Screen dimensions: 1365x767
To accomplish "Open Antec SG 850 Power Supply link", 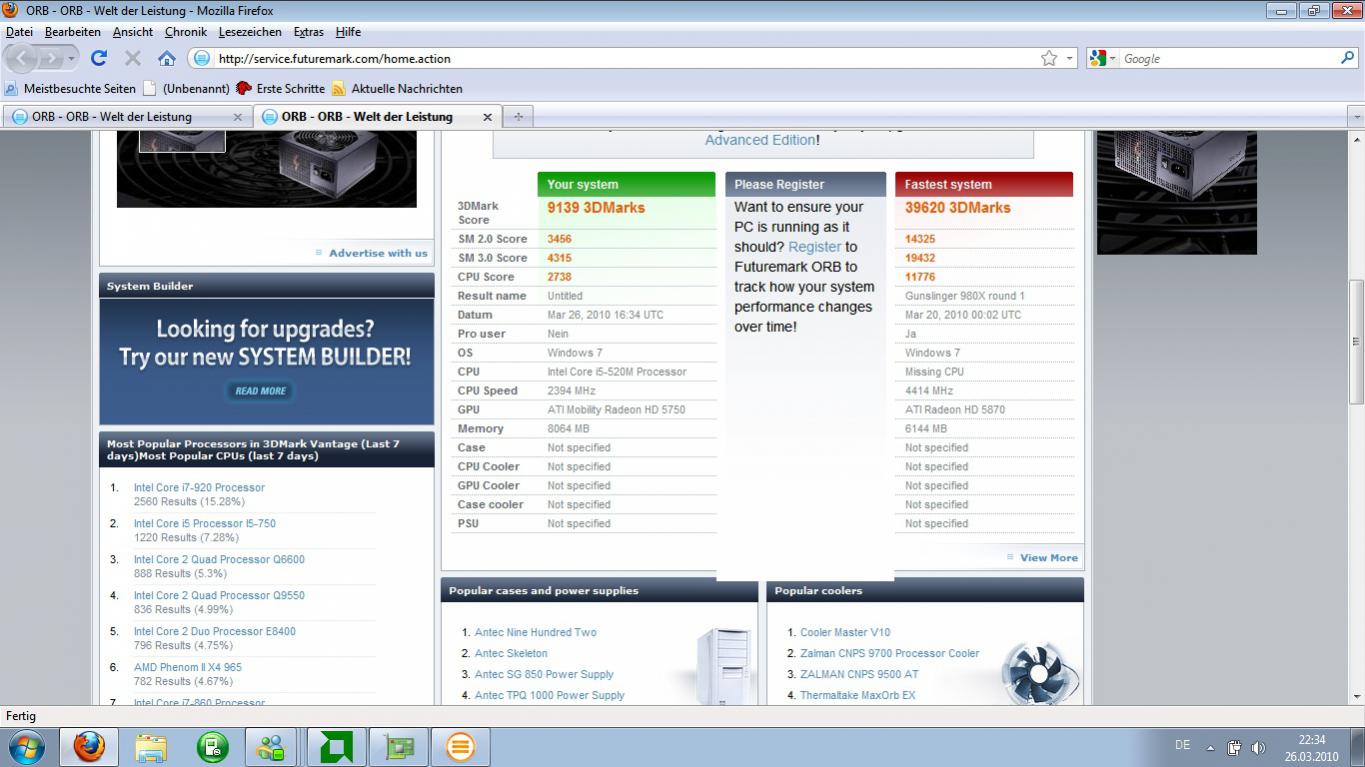I will point(544,675).
